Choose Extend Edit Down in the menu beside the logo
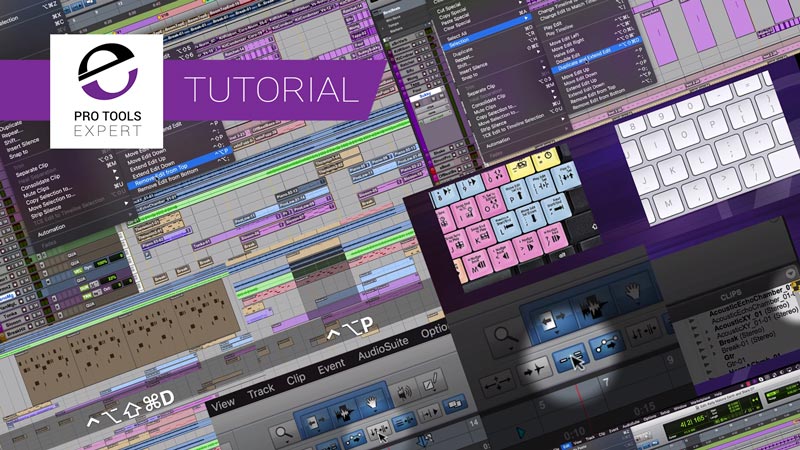Viewport: 800px width, 450px height. [152, 168]
